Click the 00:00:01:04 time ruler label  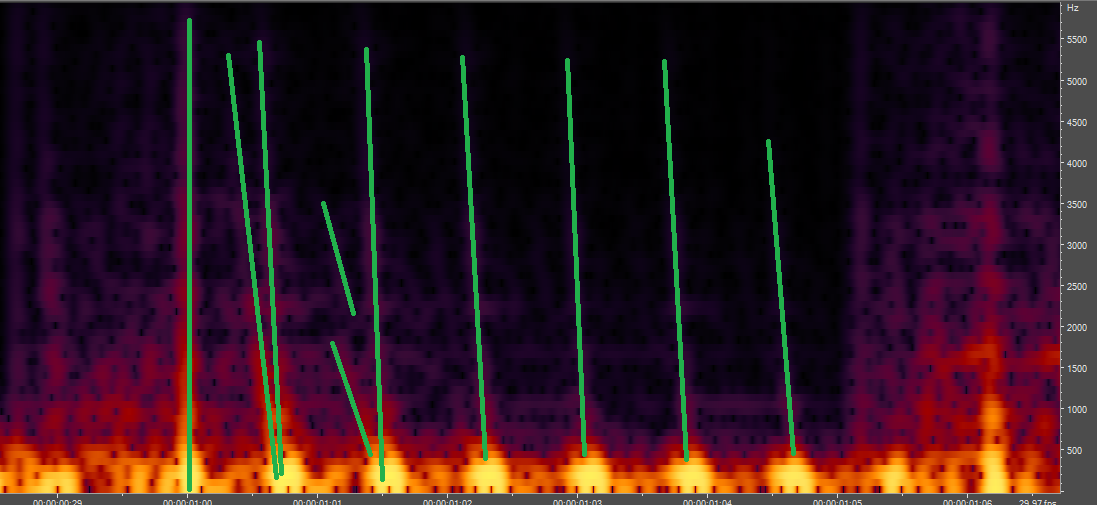pyautogui.click(x=708, y=501)
